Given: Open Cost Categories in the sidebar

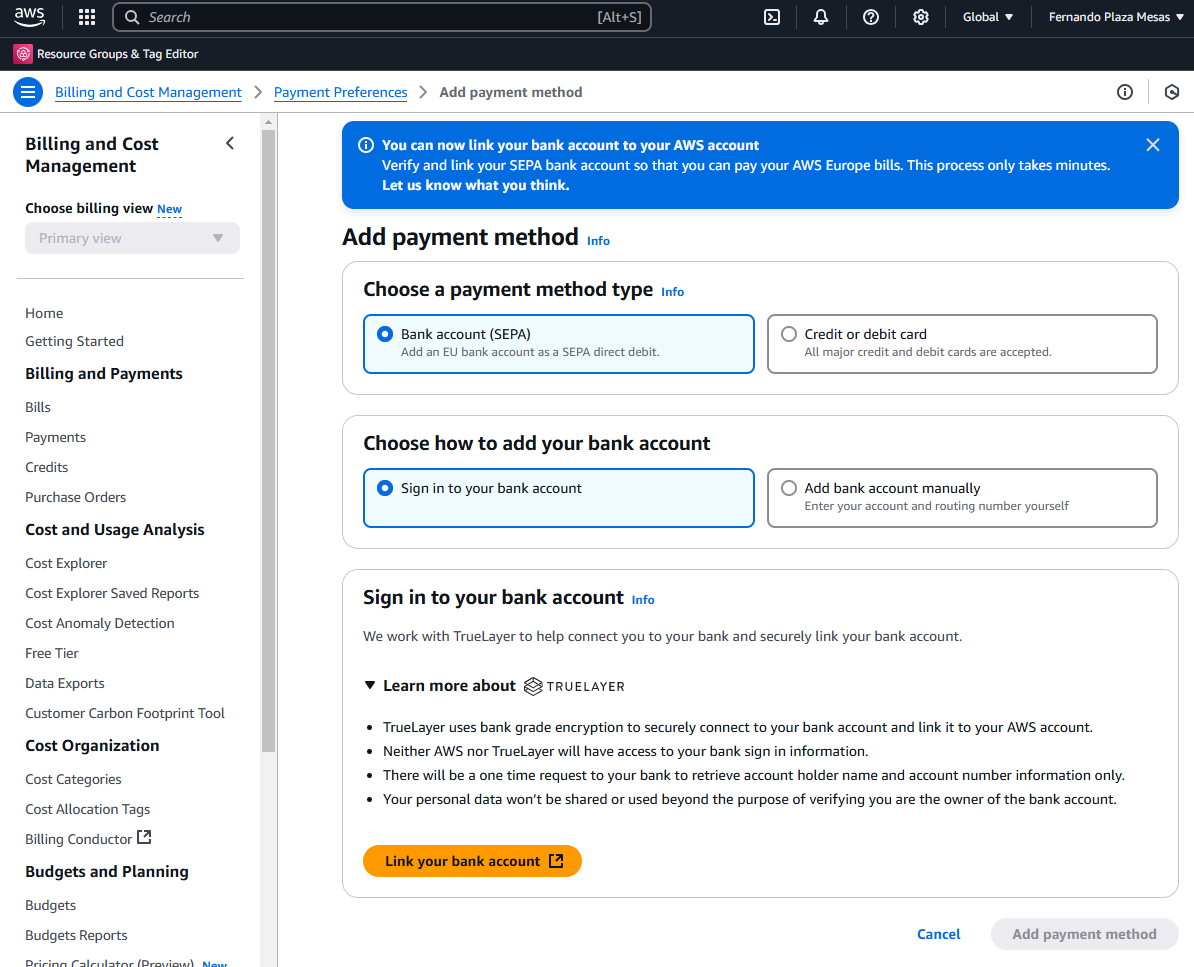Looking at the screenshot, I should pos(73,779).
